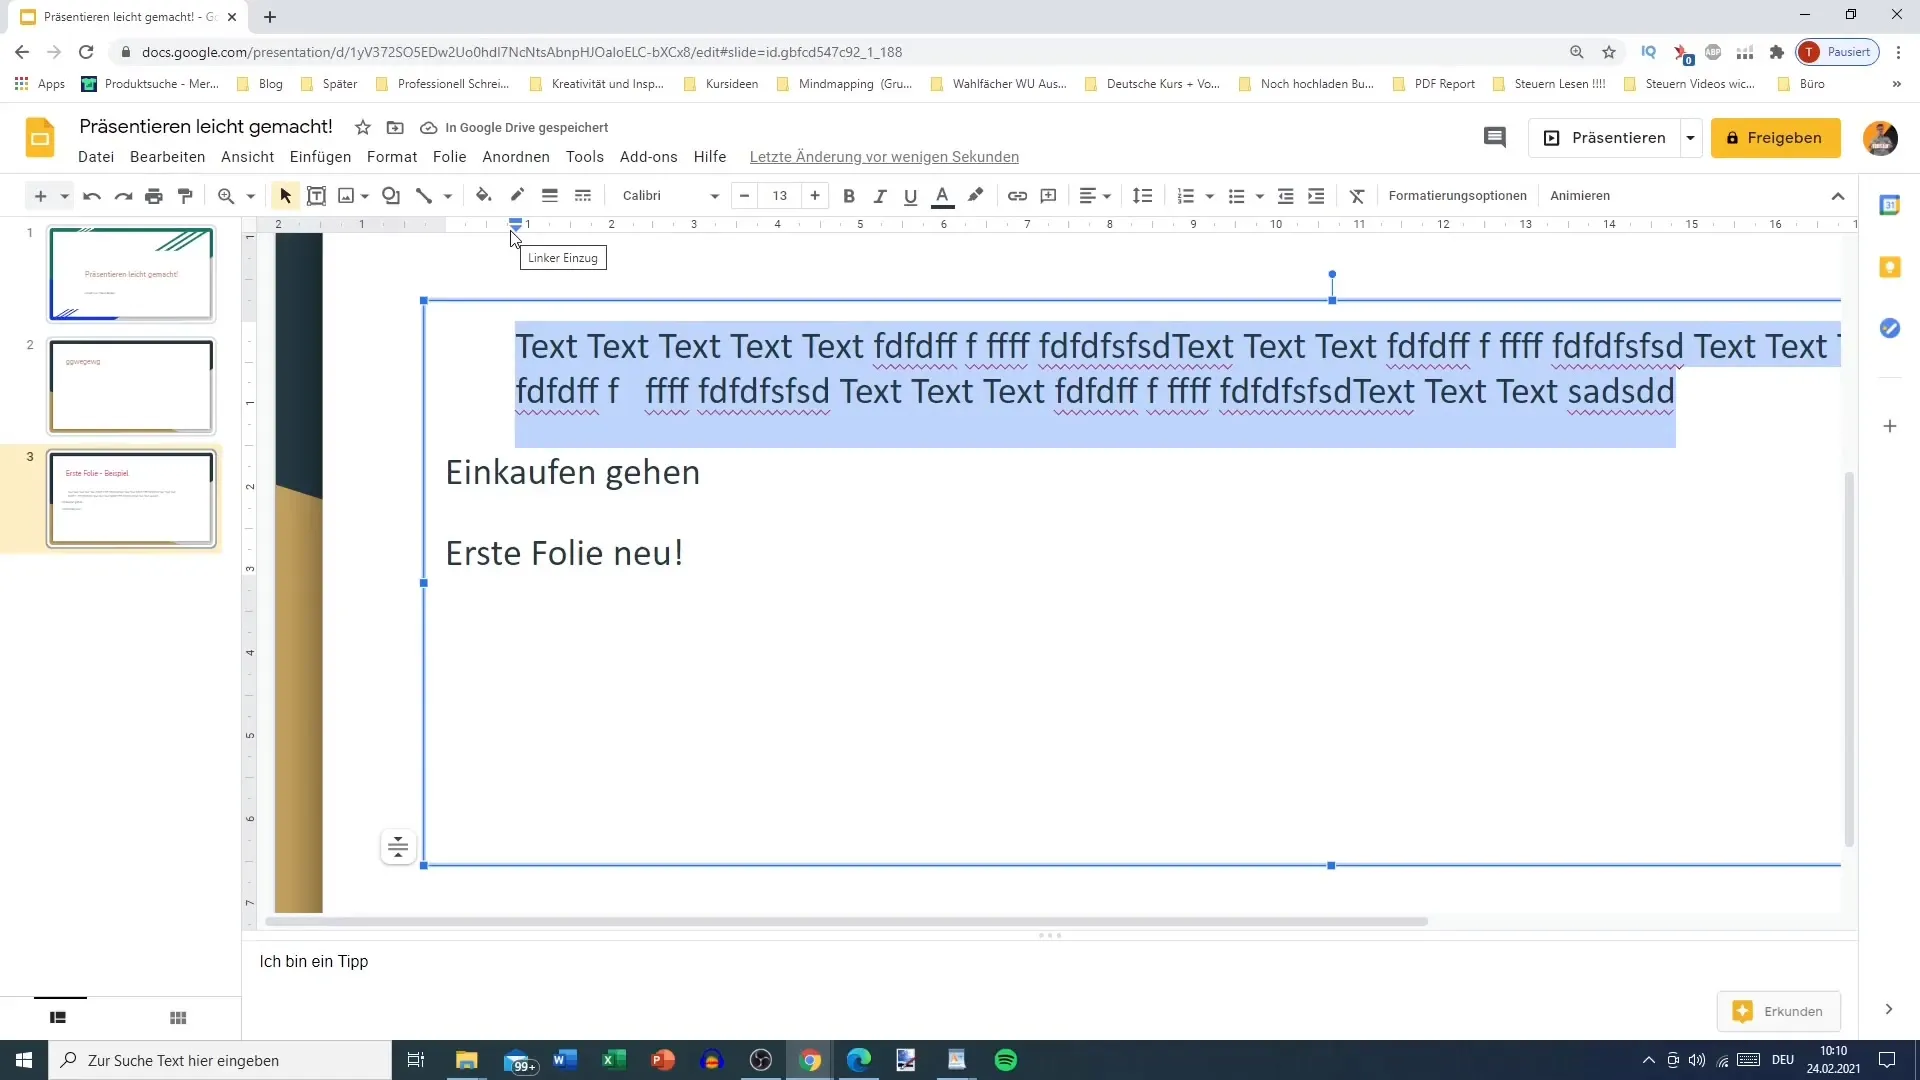Toggle the numbered list
Screen dimensions: 1920x1080
pyautogui.click(x=1186, y=196)
